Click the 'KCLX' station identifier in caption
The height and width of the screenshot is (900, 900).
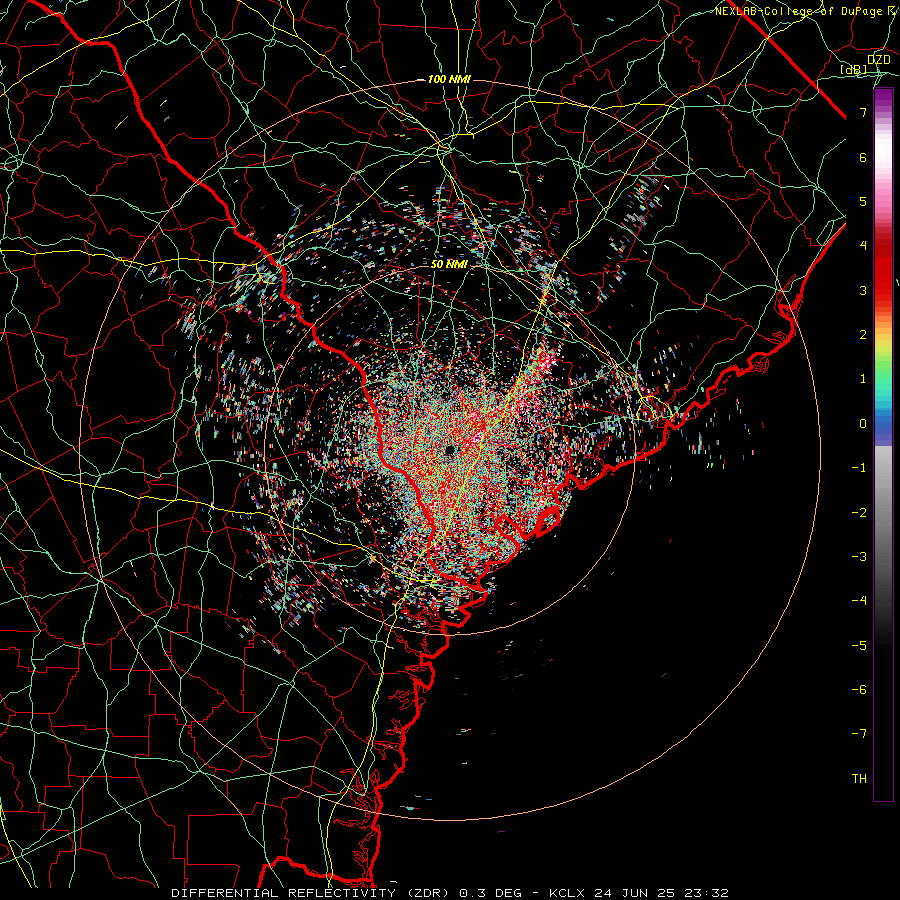[567, 893]
